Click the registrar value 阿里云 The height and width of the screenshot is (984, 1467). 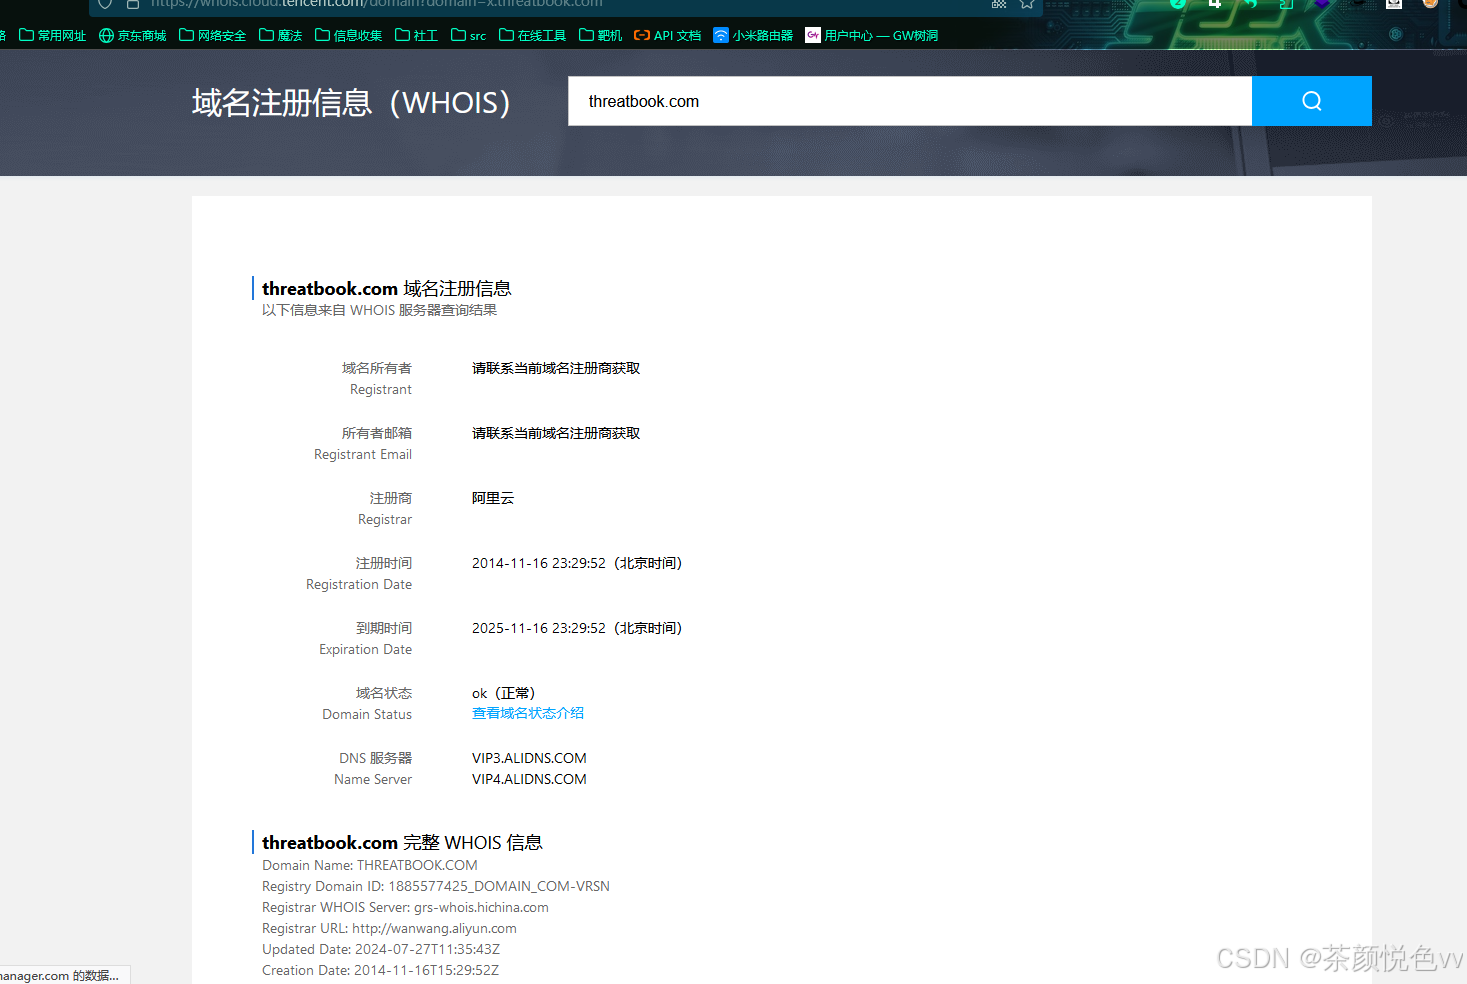point(493,498)
